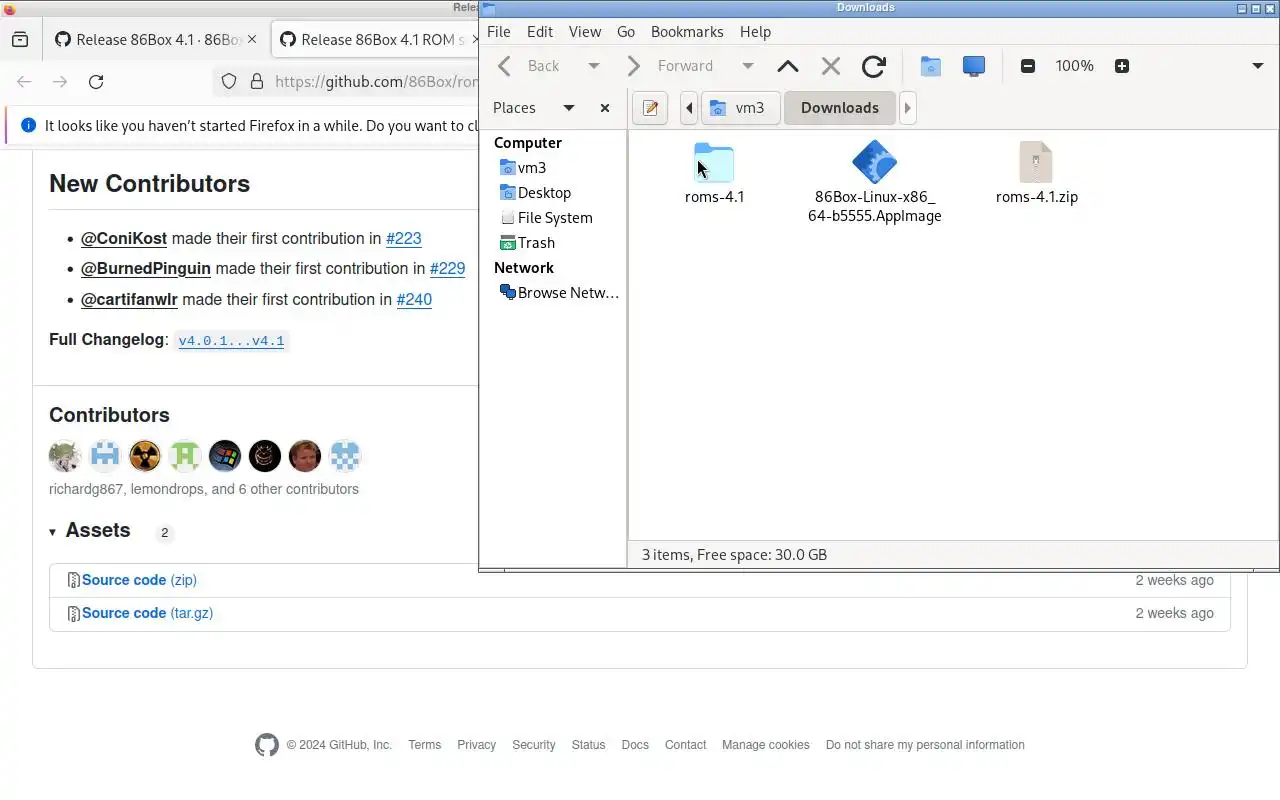Click the Computer toolbar icon

coord(974,66)
